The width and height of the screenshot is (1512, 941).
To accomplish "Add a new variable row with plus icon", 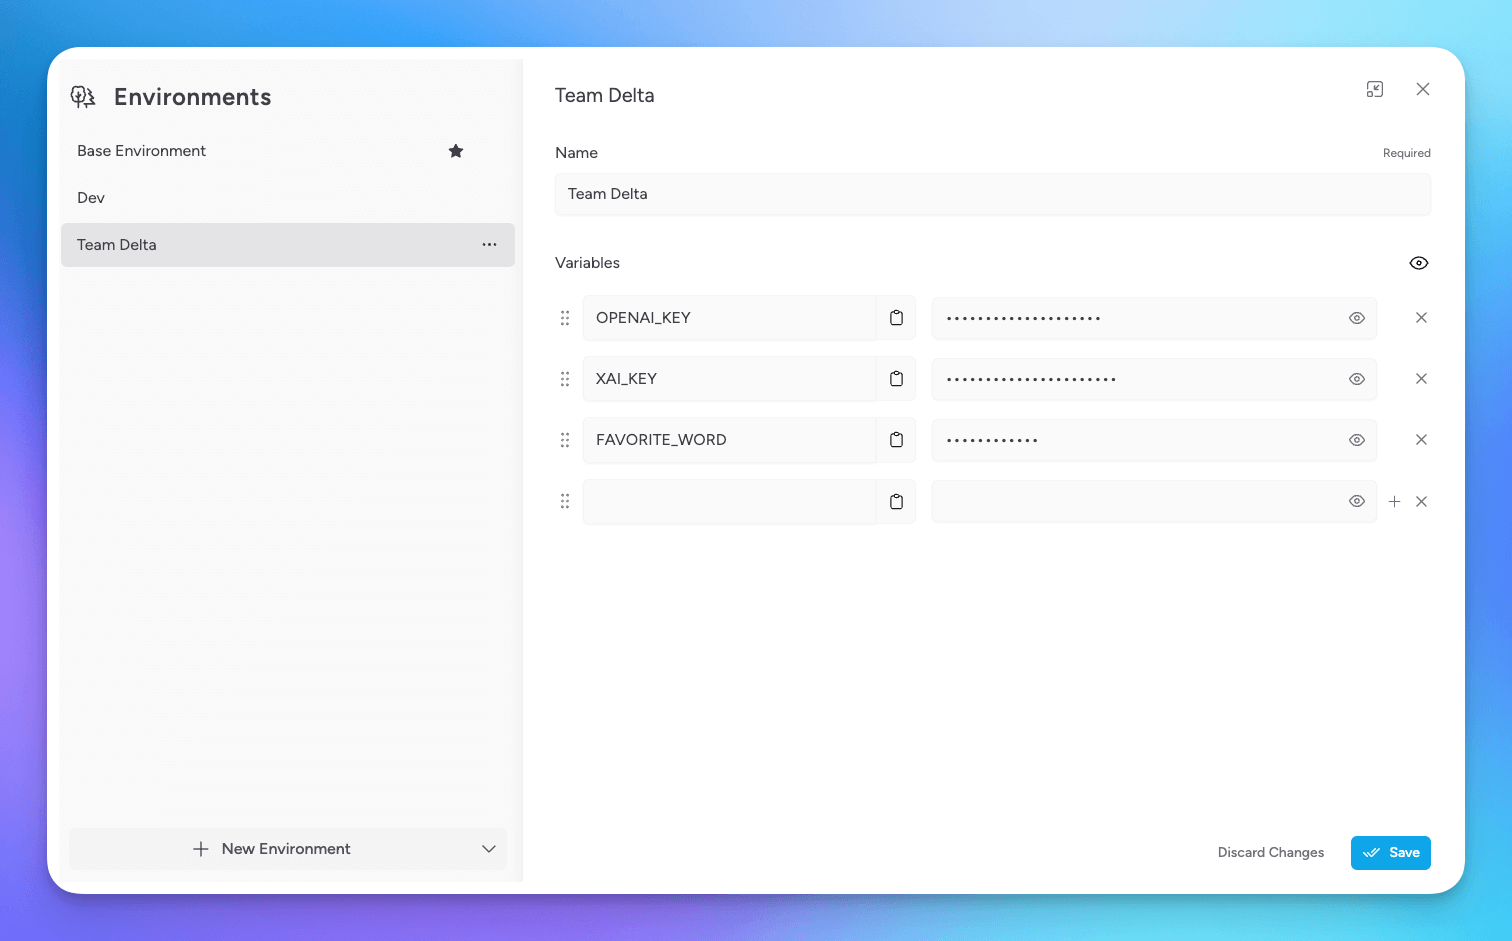I will pos(1394,502).
